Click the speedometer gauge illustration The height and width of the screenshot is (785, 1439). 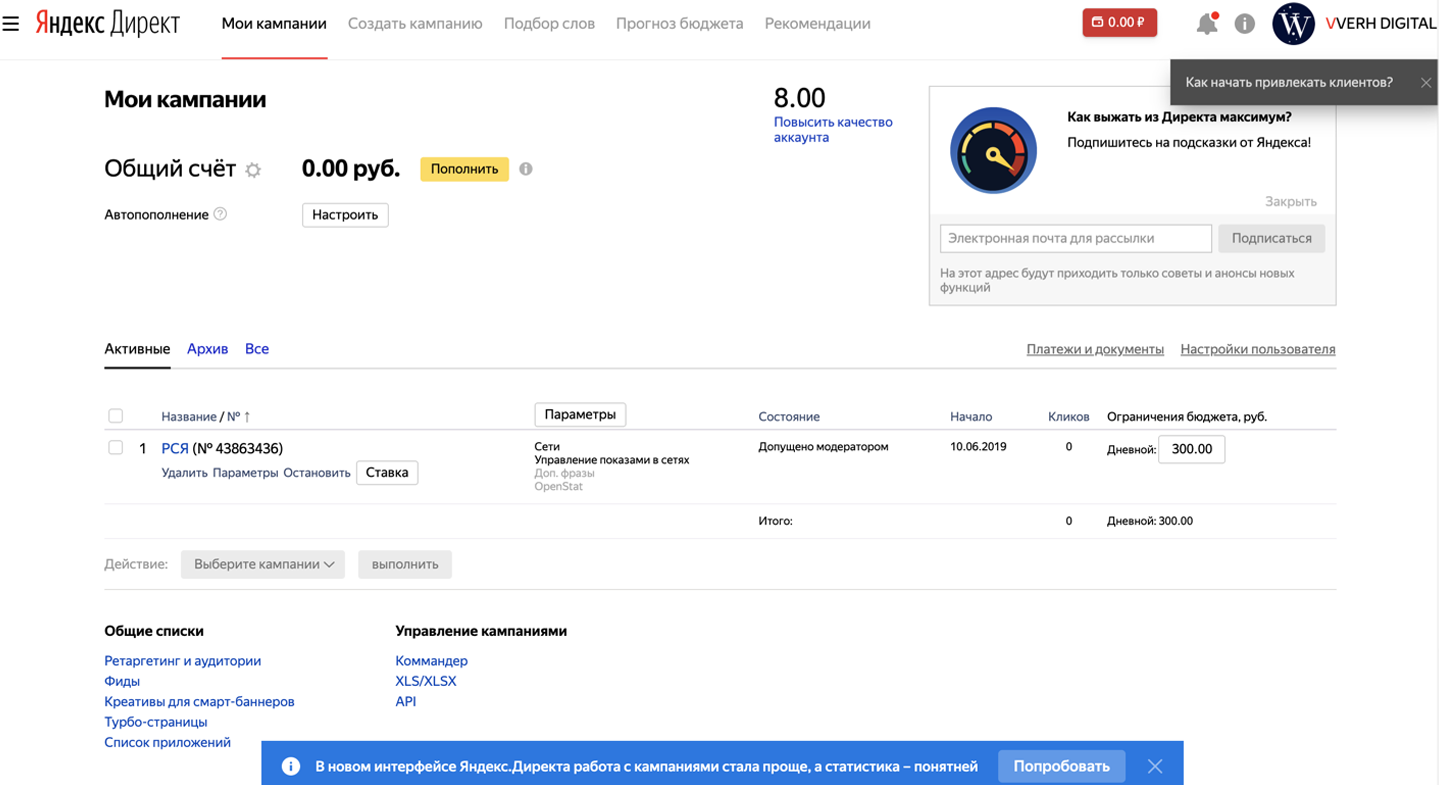pyautogui.click(x=993, y=150)
